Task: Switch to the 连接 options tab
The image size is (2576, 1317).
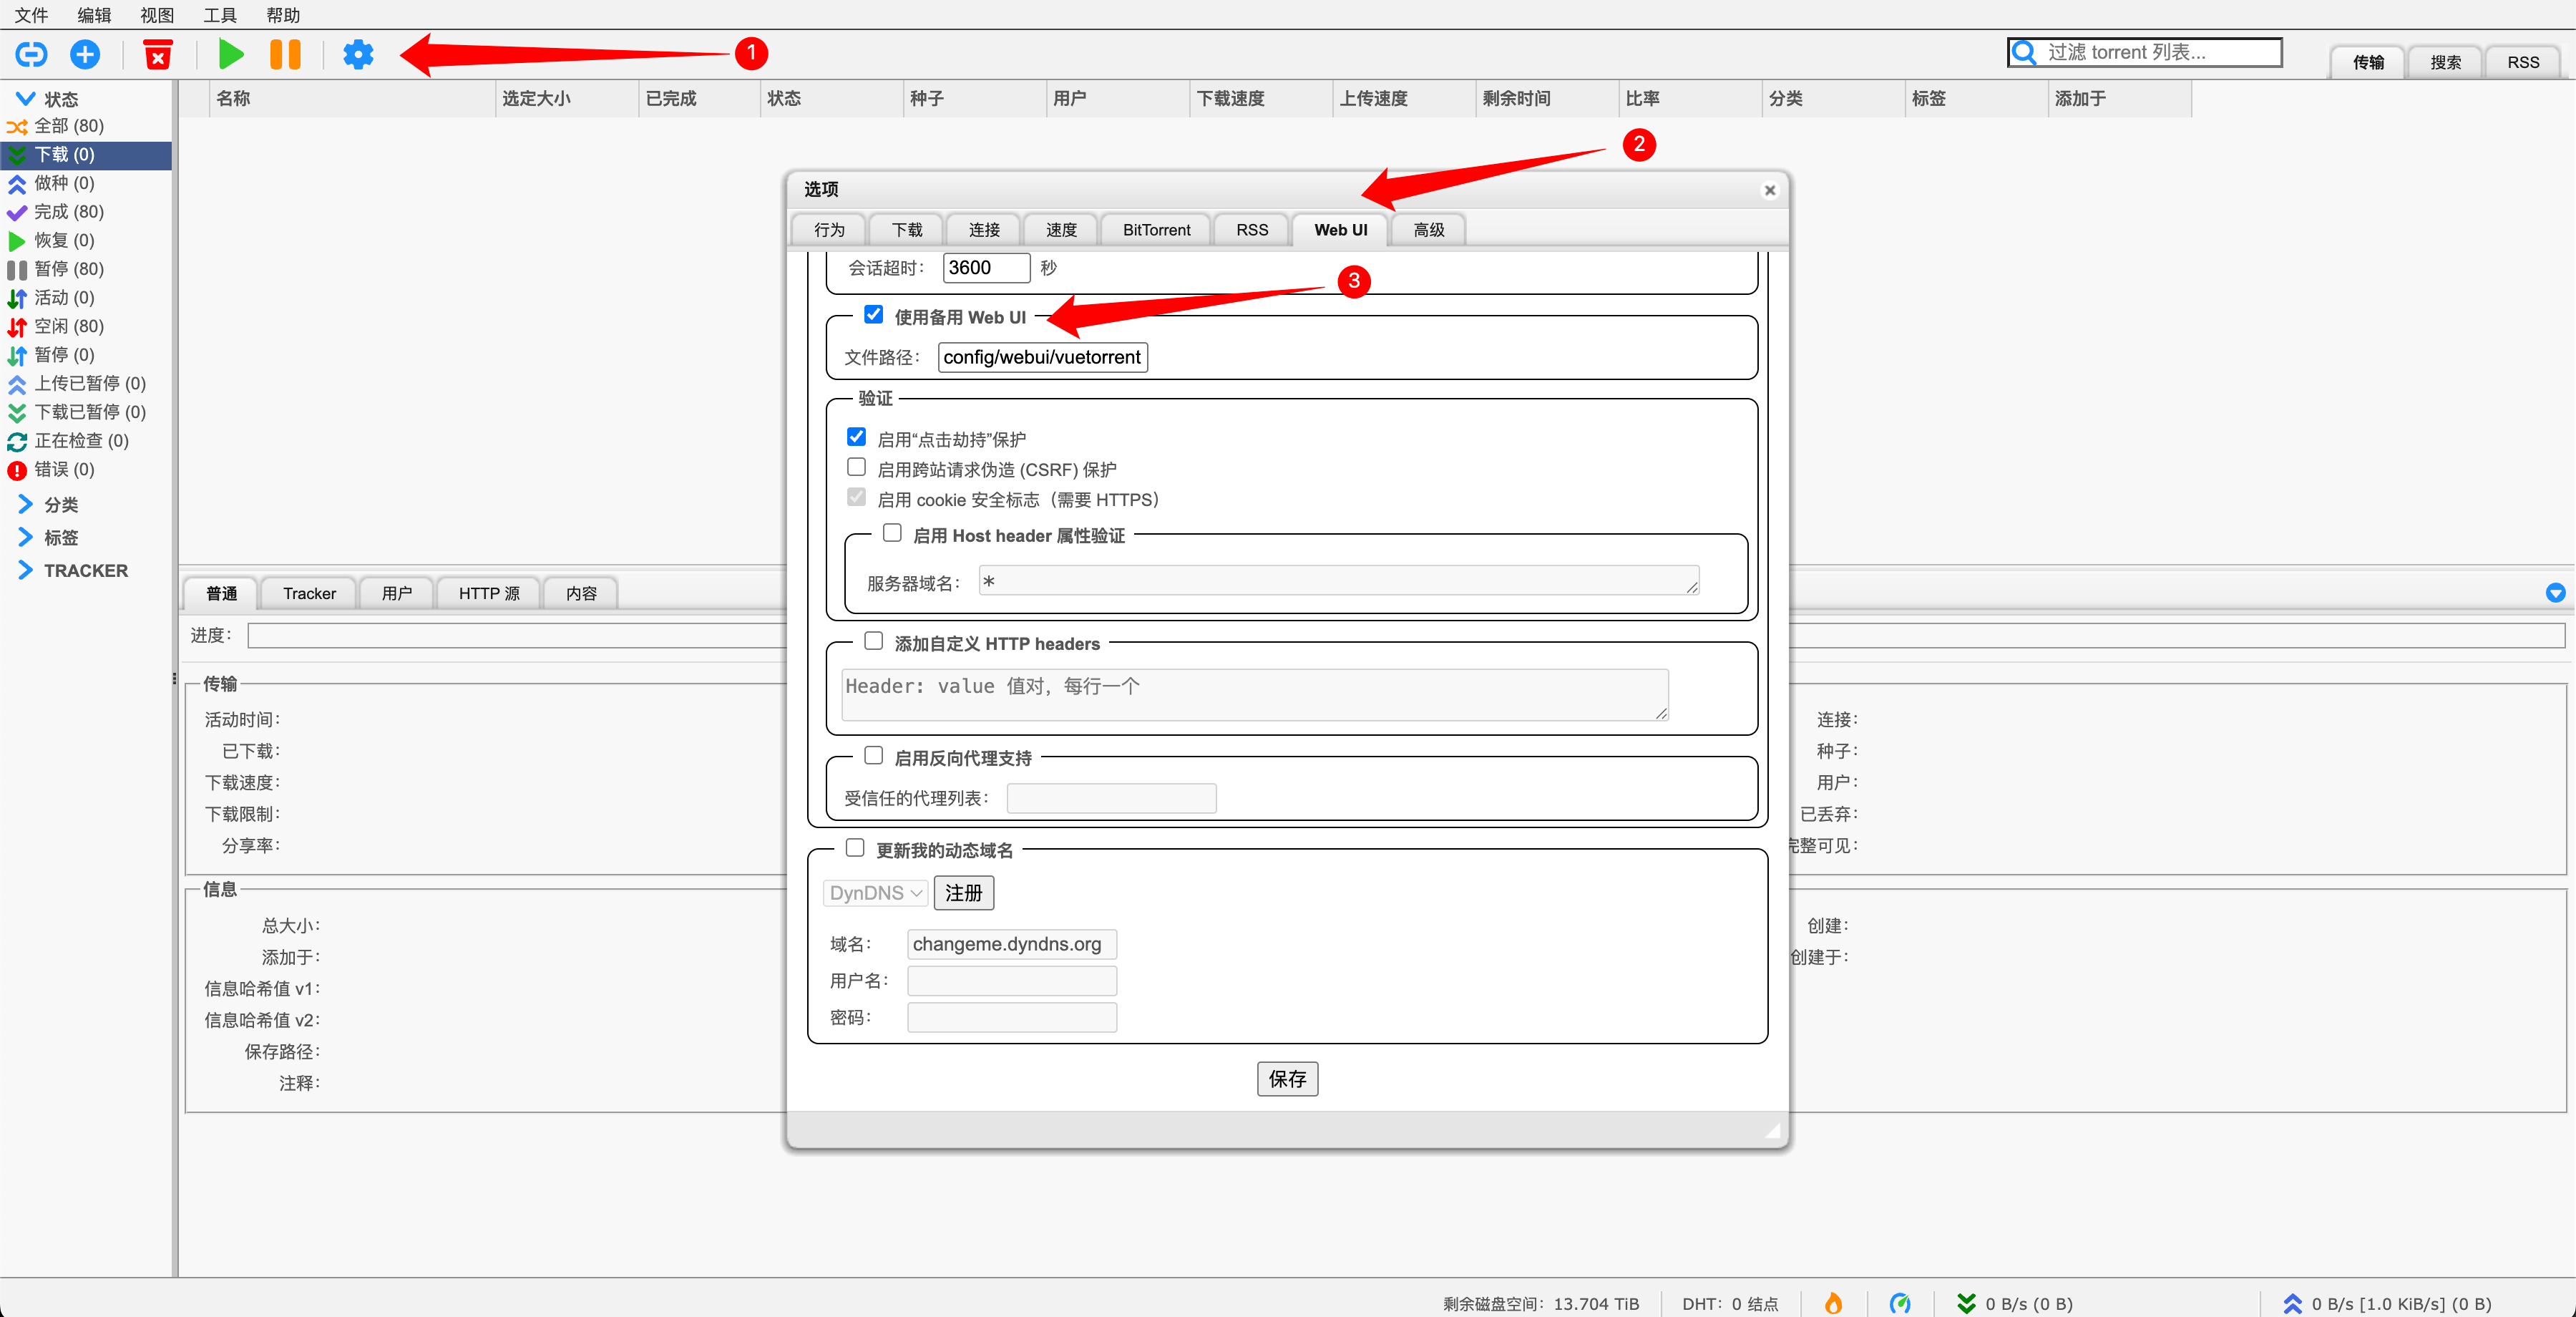Action: 984,230
